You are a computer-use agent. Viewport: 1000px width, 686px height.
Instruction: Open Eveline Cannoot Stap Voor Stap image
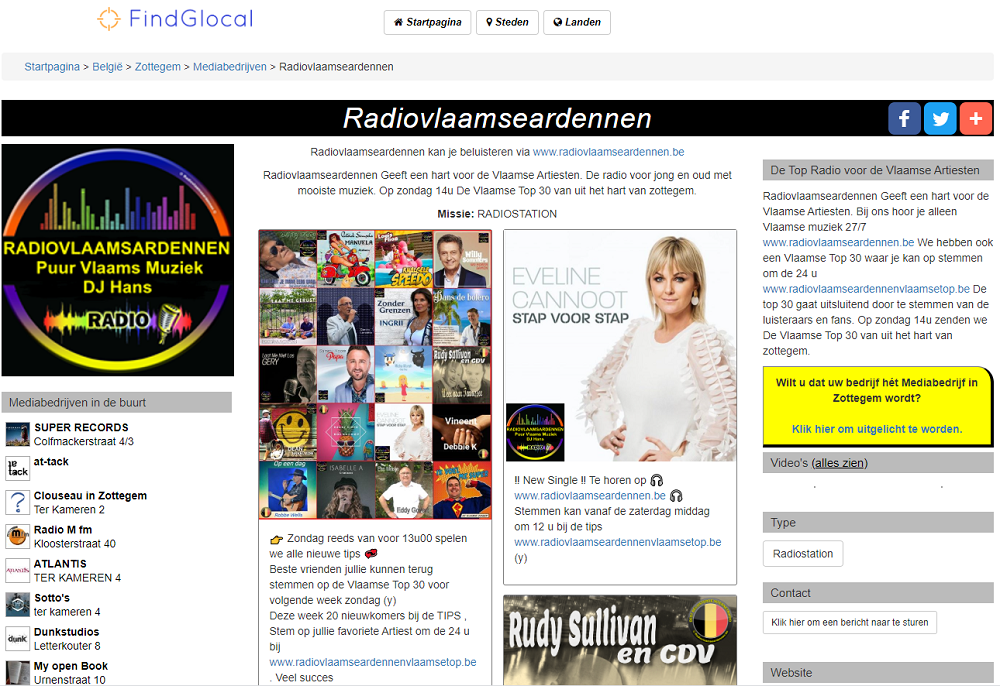pyautogui.click(x=620, y=346)
